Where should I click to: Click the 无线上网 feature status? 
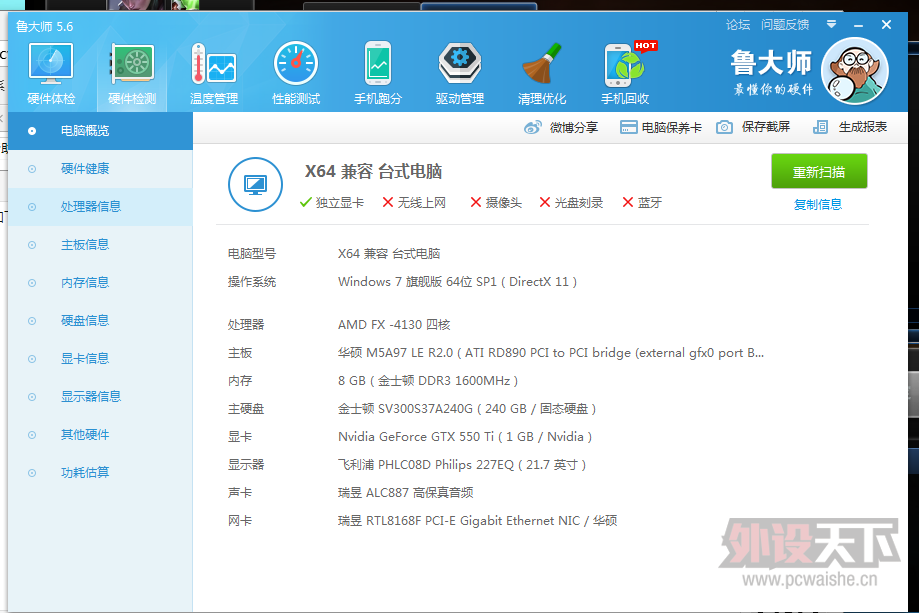tap(414, 203)
